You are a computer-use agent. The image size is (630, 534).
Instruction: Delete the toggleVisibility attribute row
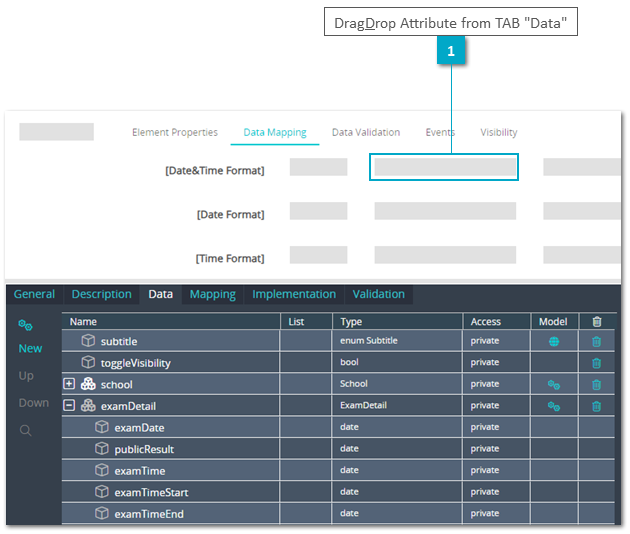point(596,363)
